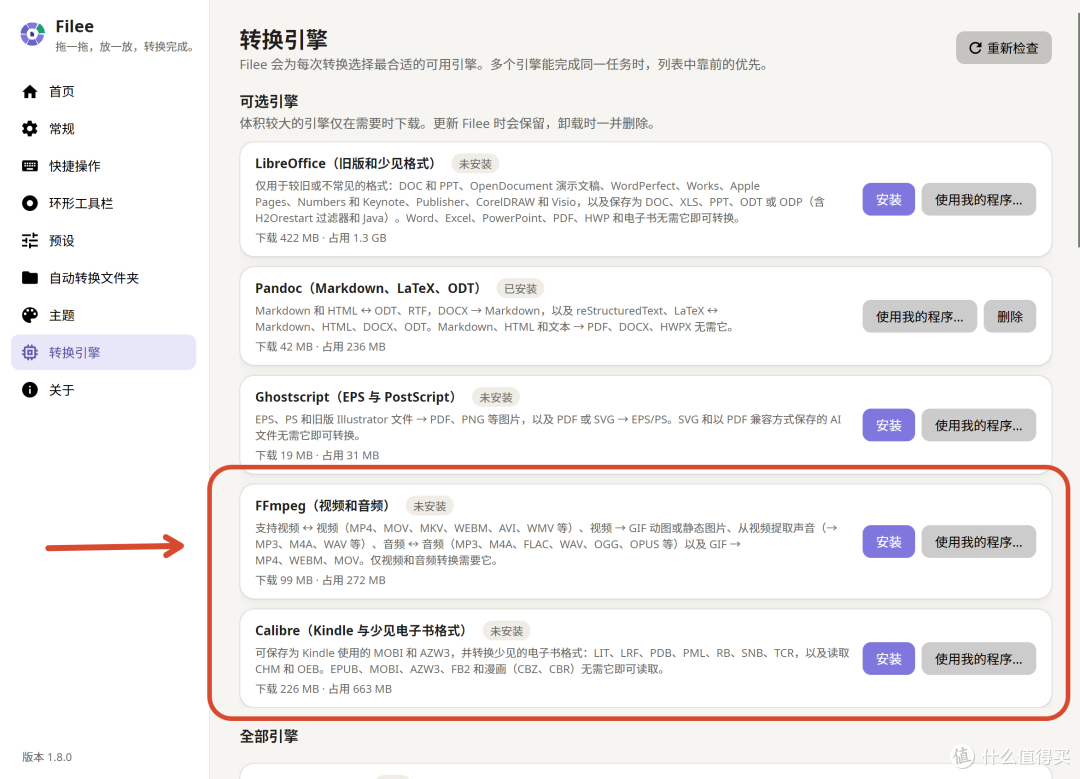Screen dimensions: 1080x779
Task: Open the 关于 page
Action: point(103,390)
